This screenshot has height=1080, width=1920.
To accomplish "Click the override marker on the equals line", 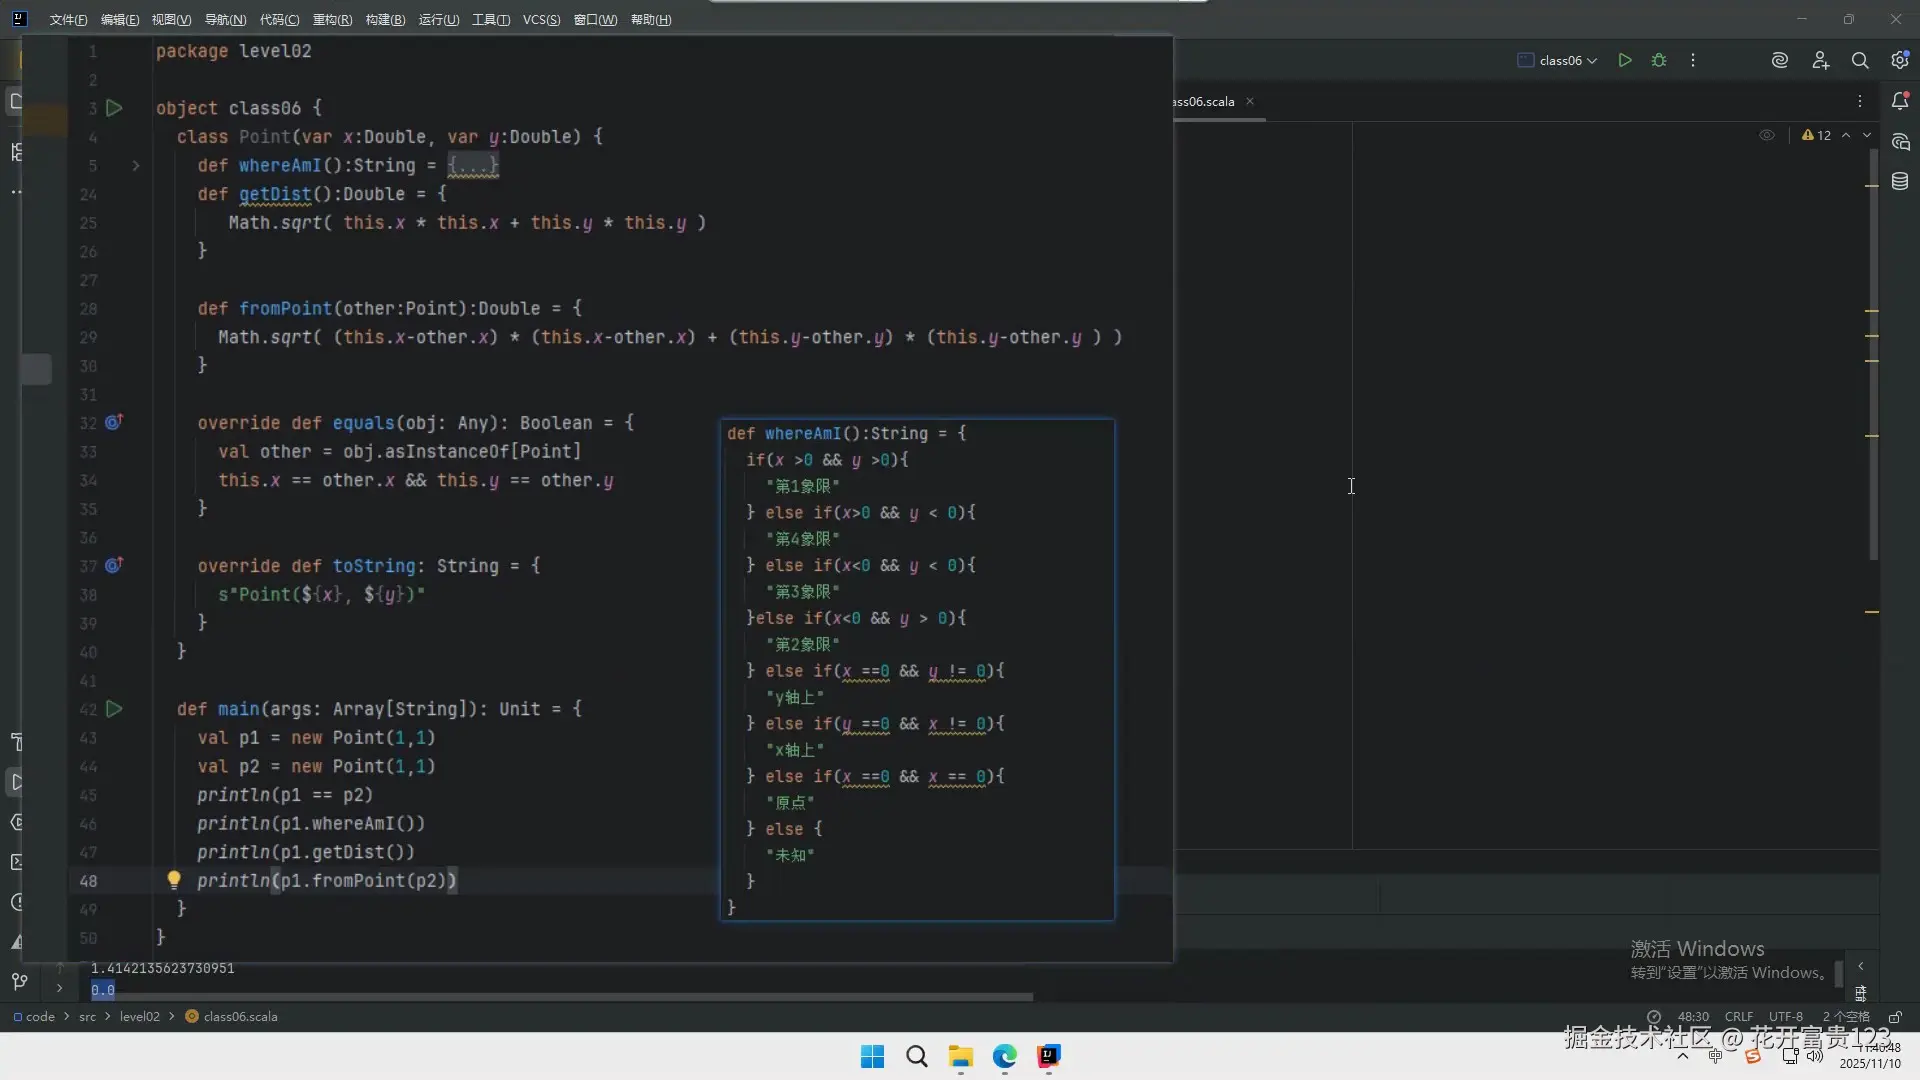I will 114,423.
